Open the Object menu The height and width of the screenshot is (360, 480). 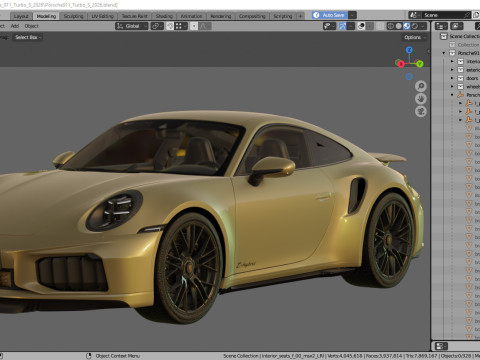(31, 26)
